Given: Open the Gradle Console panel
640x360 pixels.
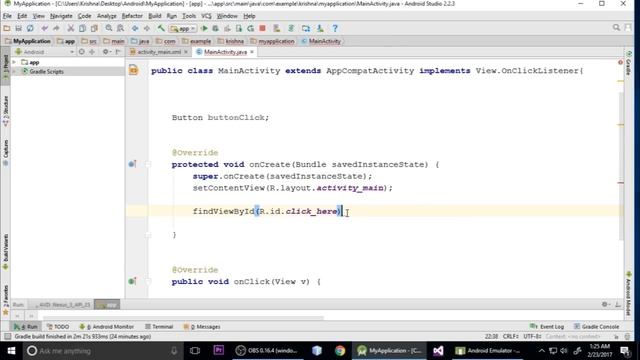Looking at the screenshot, I should point(597,327).
